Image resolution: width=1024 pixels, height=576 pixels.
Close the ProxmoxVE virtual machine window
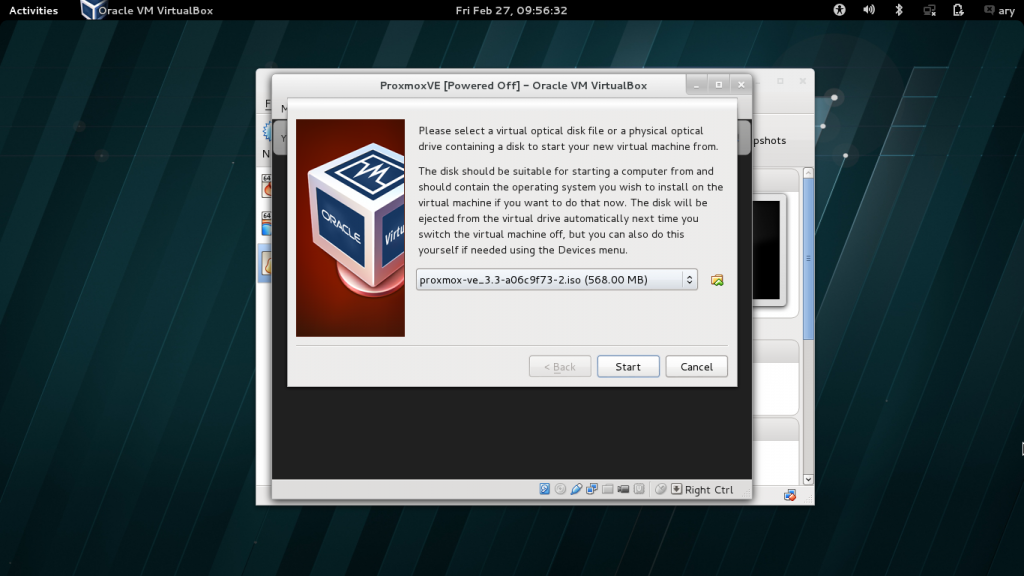(741, 85)
